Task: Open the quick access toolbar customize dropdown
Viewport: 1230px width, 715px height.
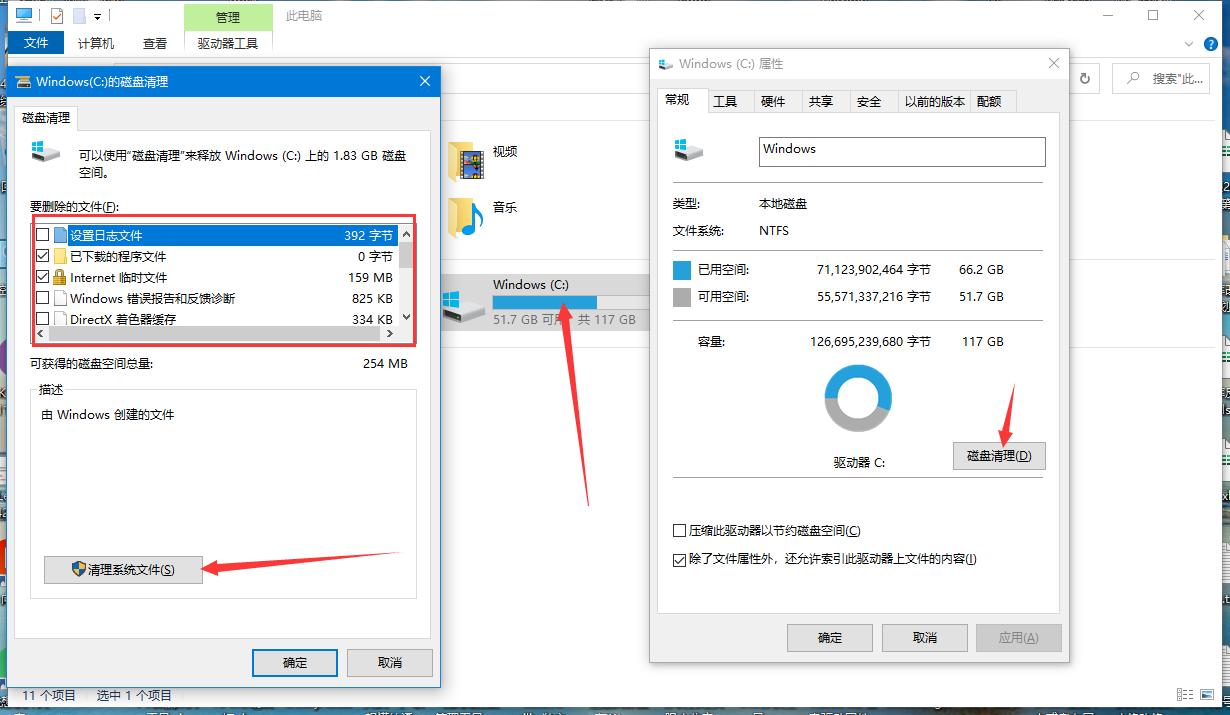Action: [96, 16]
